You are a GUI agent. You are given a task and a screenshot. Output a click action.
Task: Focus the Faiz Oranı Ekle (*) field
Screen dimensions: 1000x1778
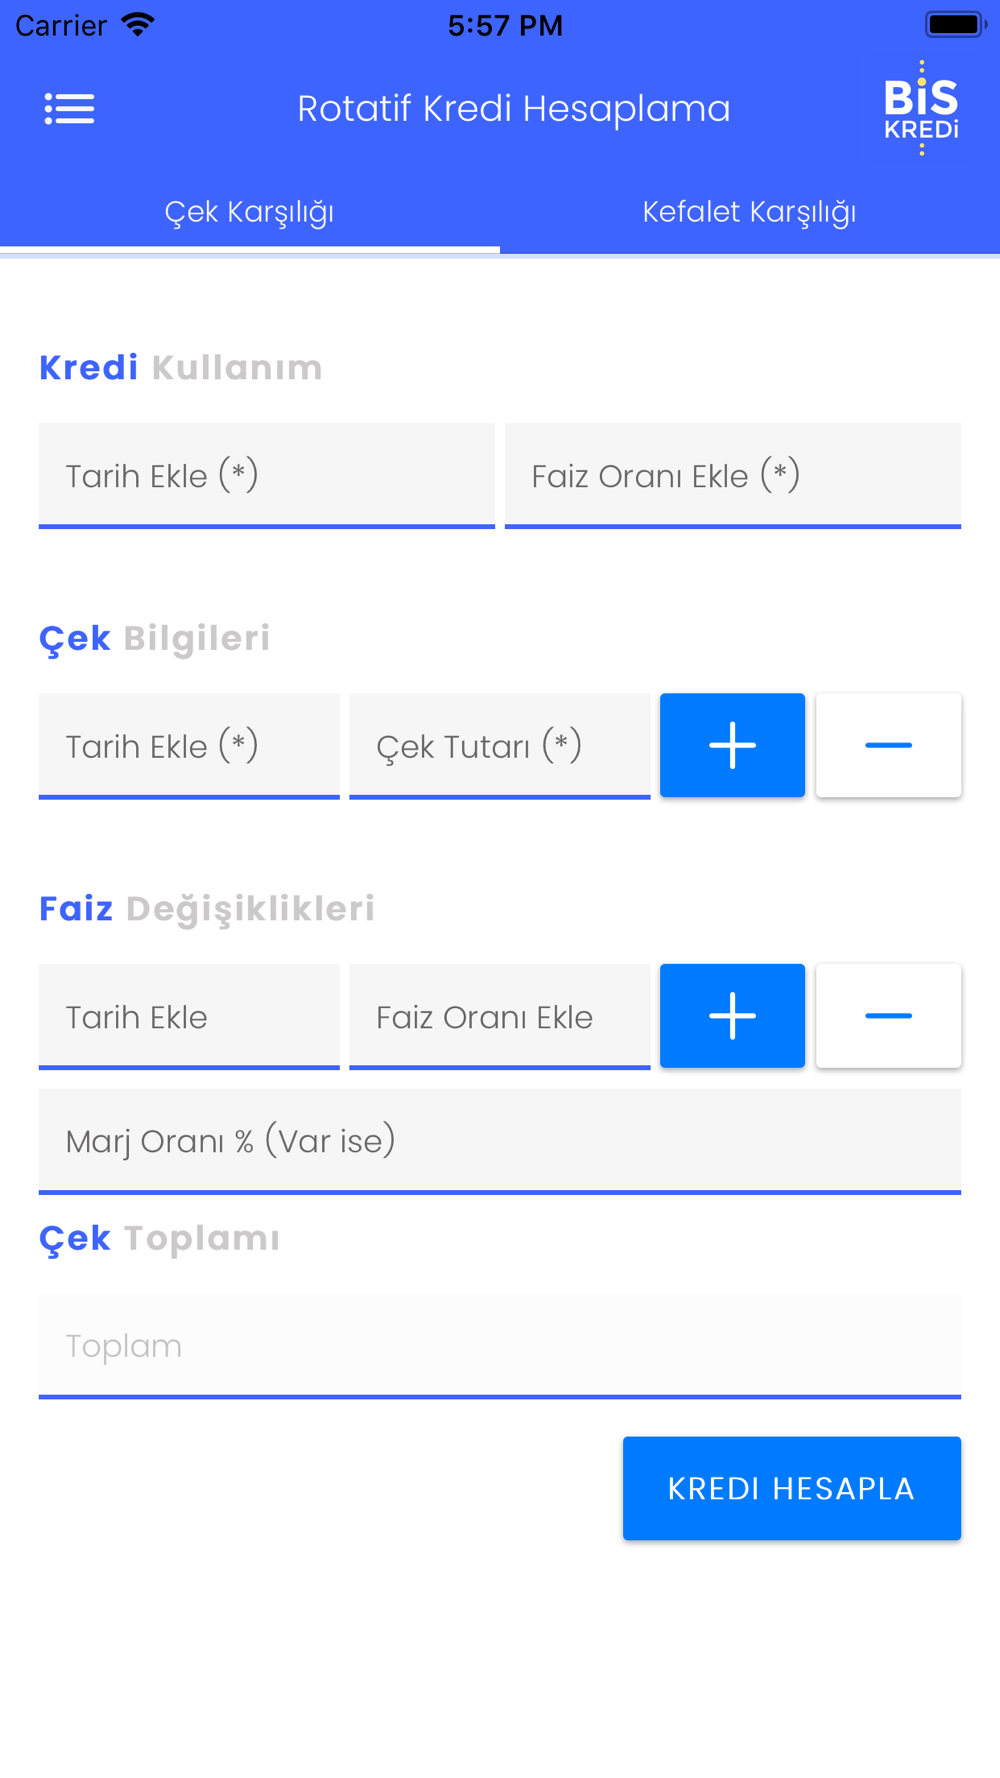pos(733,476)
